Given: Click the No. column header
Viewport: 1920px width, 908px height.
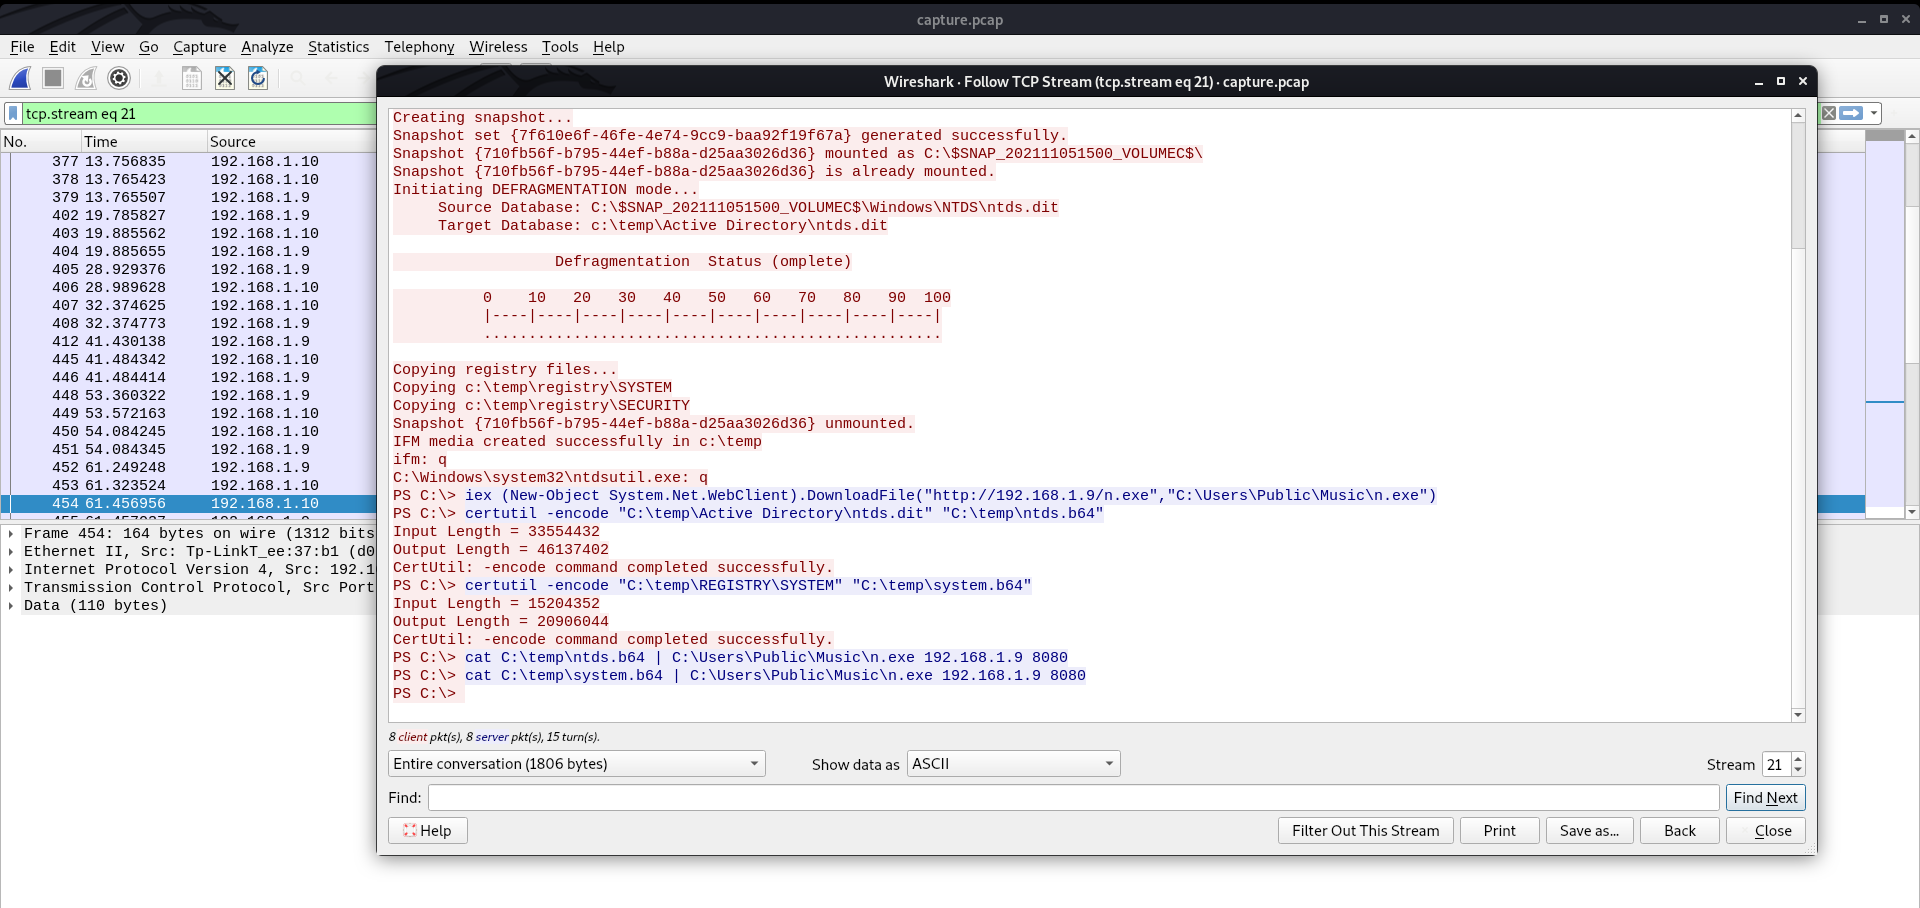Looking at the screenshot, I should 40,141.
